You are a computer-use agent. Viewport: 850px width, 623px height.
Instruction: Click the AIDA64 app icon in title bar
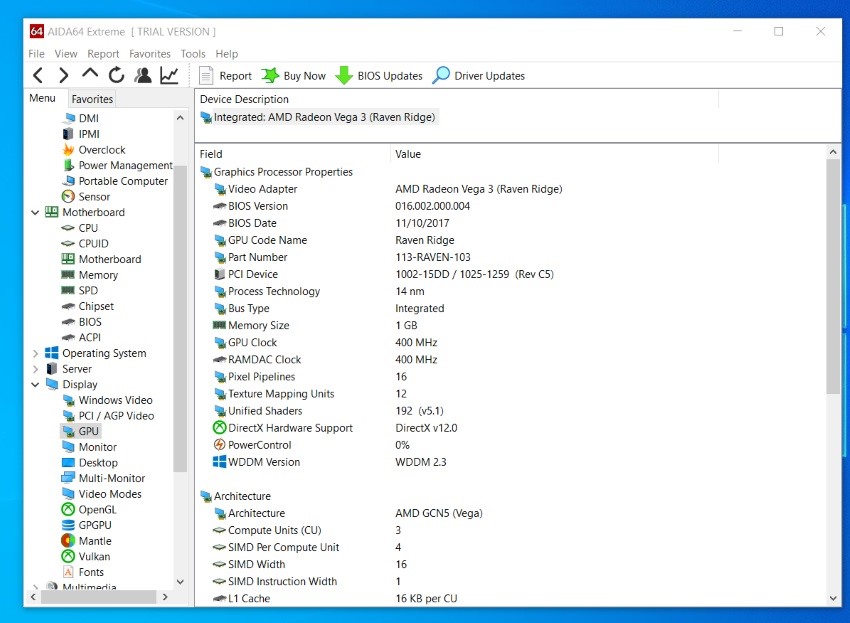click(36, 31)
